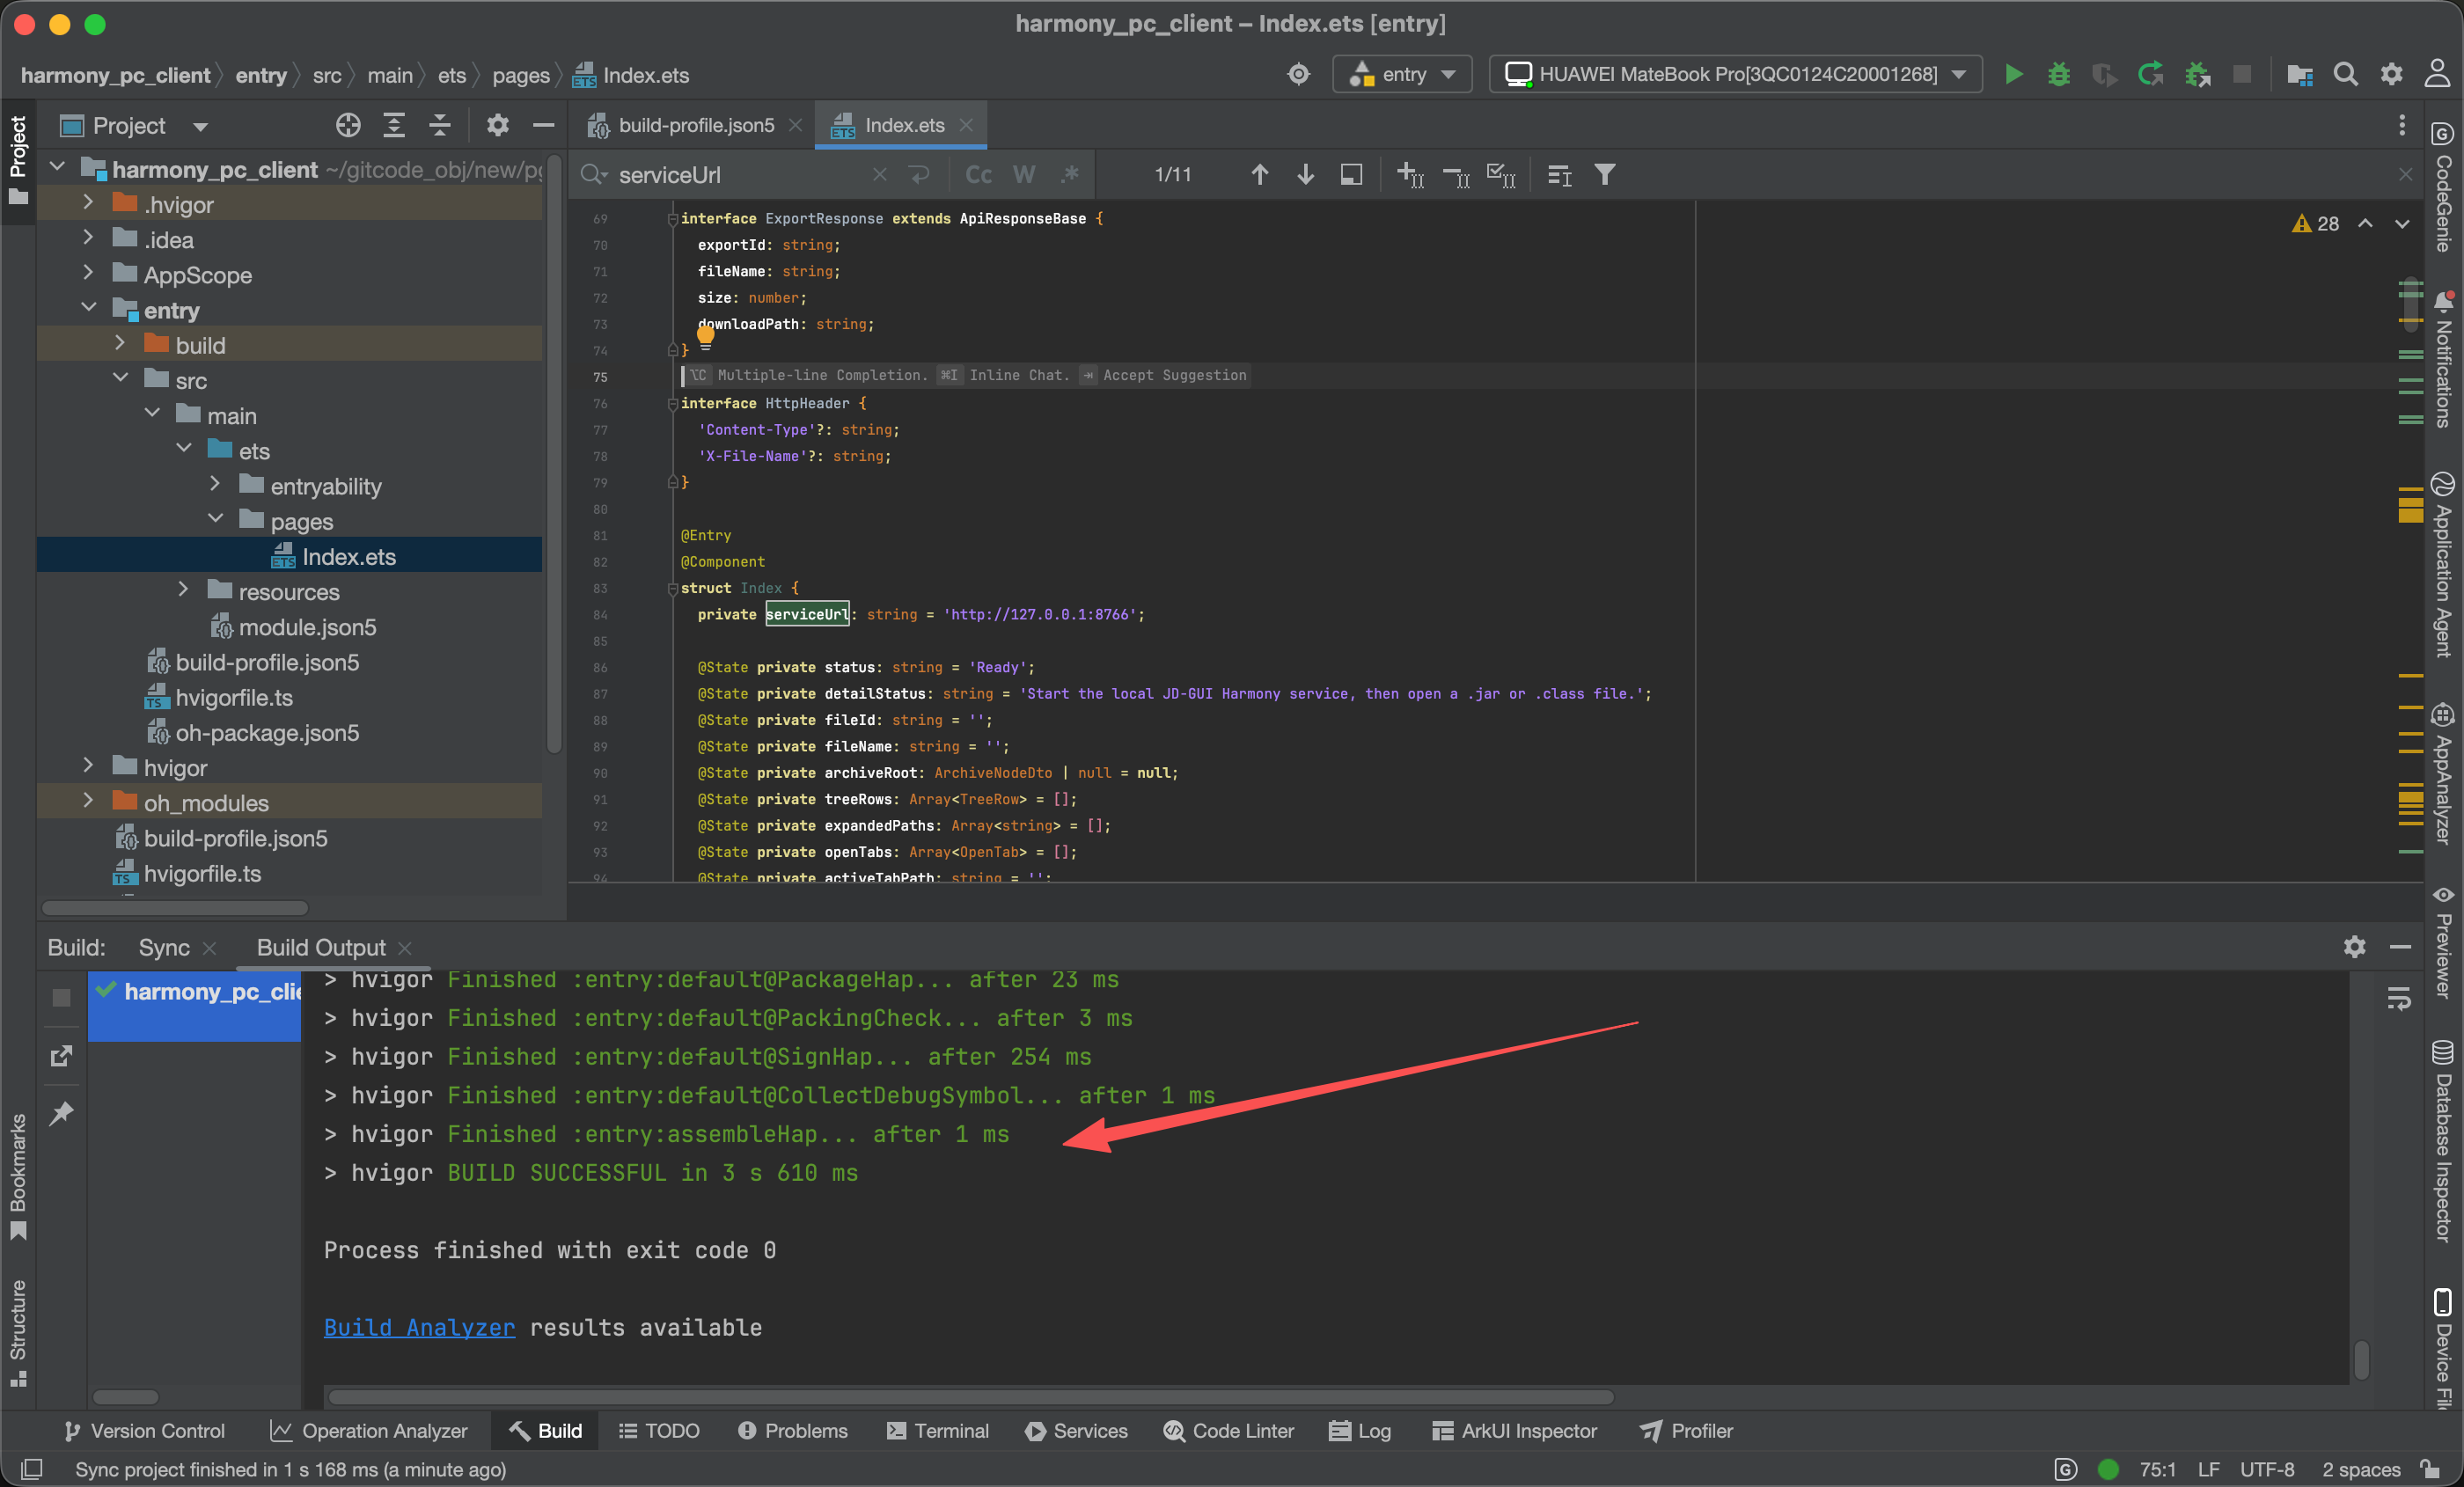Viewport: 2464px width, 1487px height.
Task: Open the entry run configuration dropdown
Action: 1402,74
